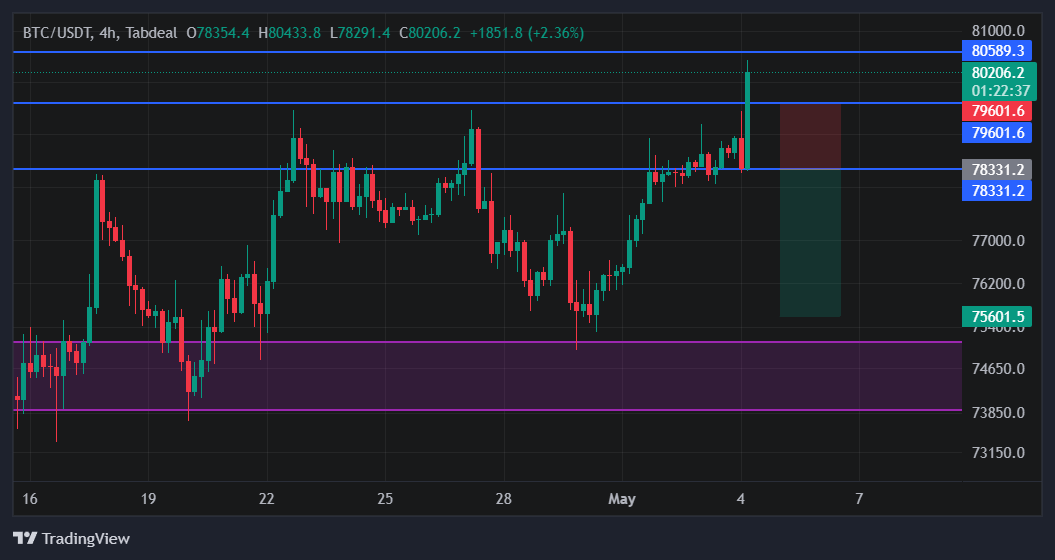Select the top blue horizontal line at 80589.3
Image resolution: width=1055 pixels, height=560 pixels.
click(x=488, y=51)
